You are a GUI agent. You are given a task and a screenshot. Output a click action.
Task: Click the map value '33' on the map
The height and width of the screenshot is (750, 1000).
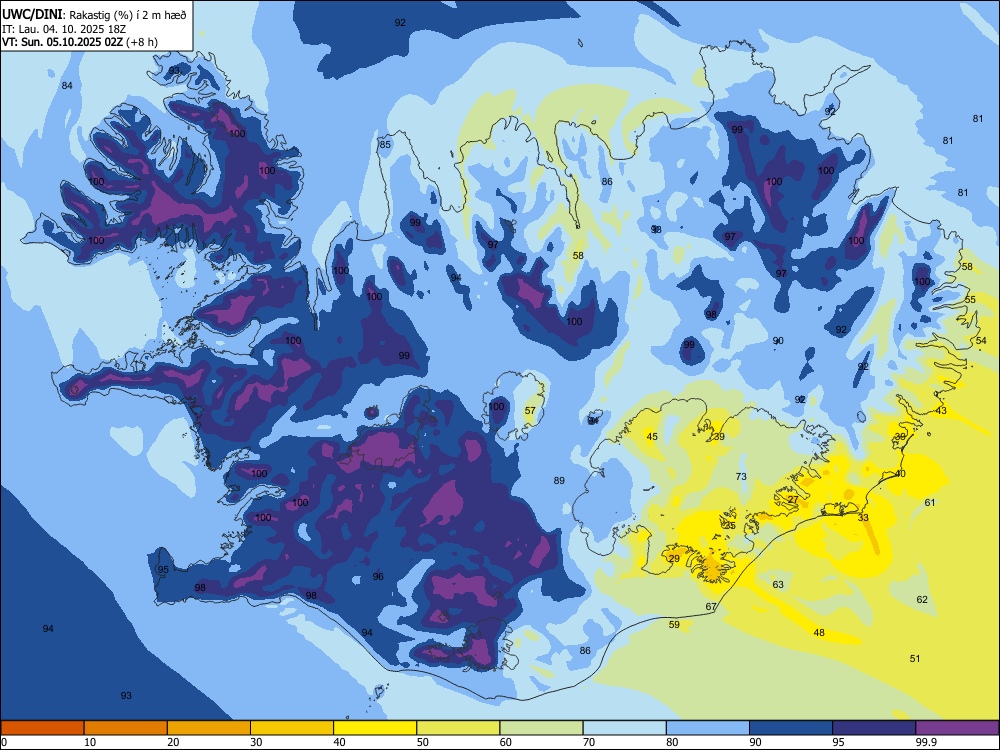tap(863, 517)
